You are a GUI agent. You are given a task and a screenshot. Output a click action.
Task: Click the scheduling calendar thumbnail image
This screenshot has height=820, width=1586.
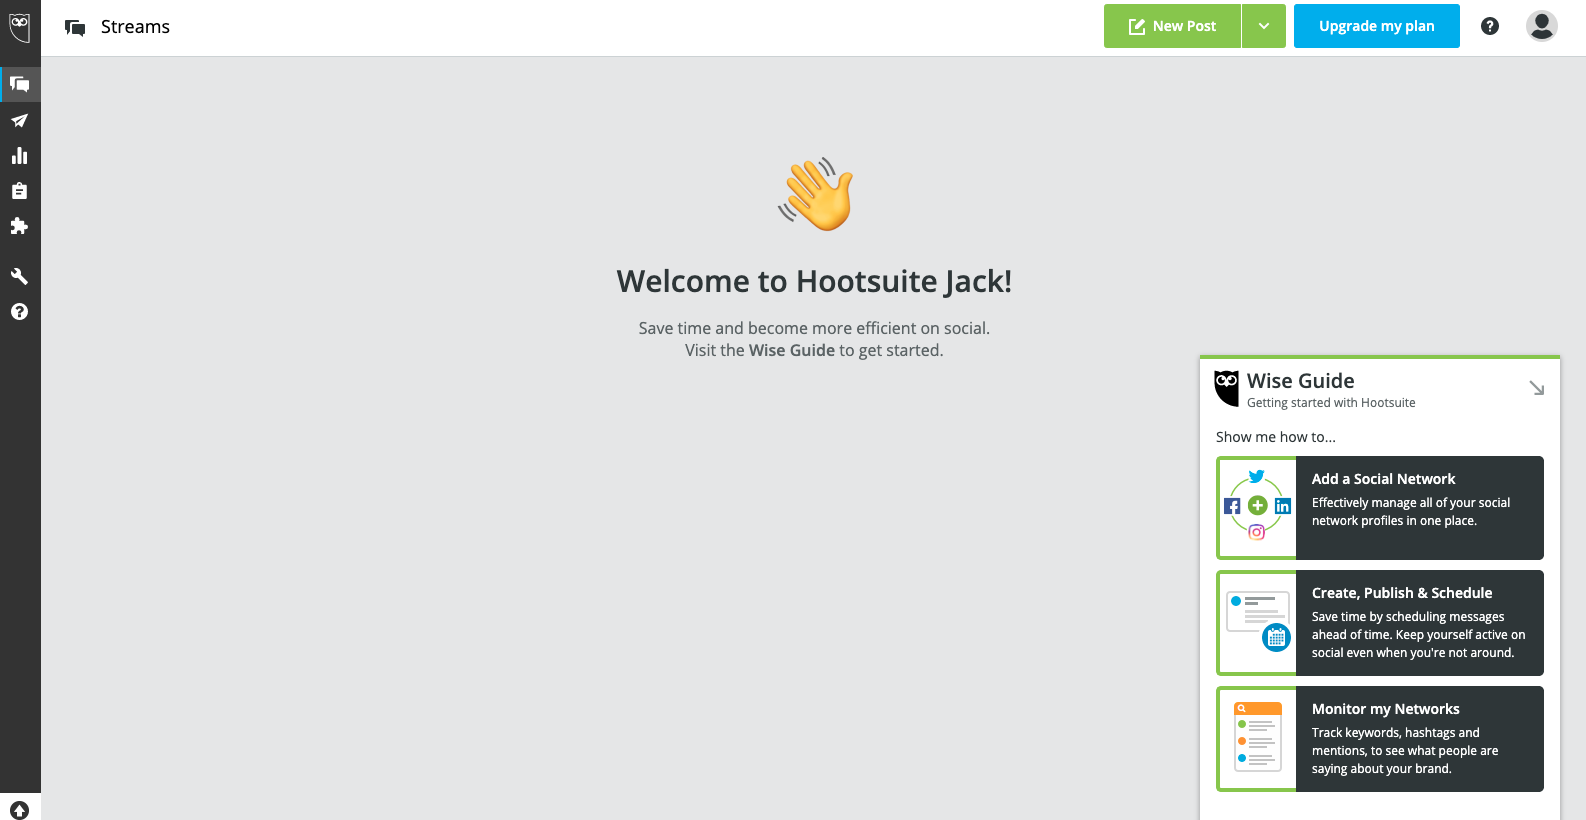point(1257,623)
